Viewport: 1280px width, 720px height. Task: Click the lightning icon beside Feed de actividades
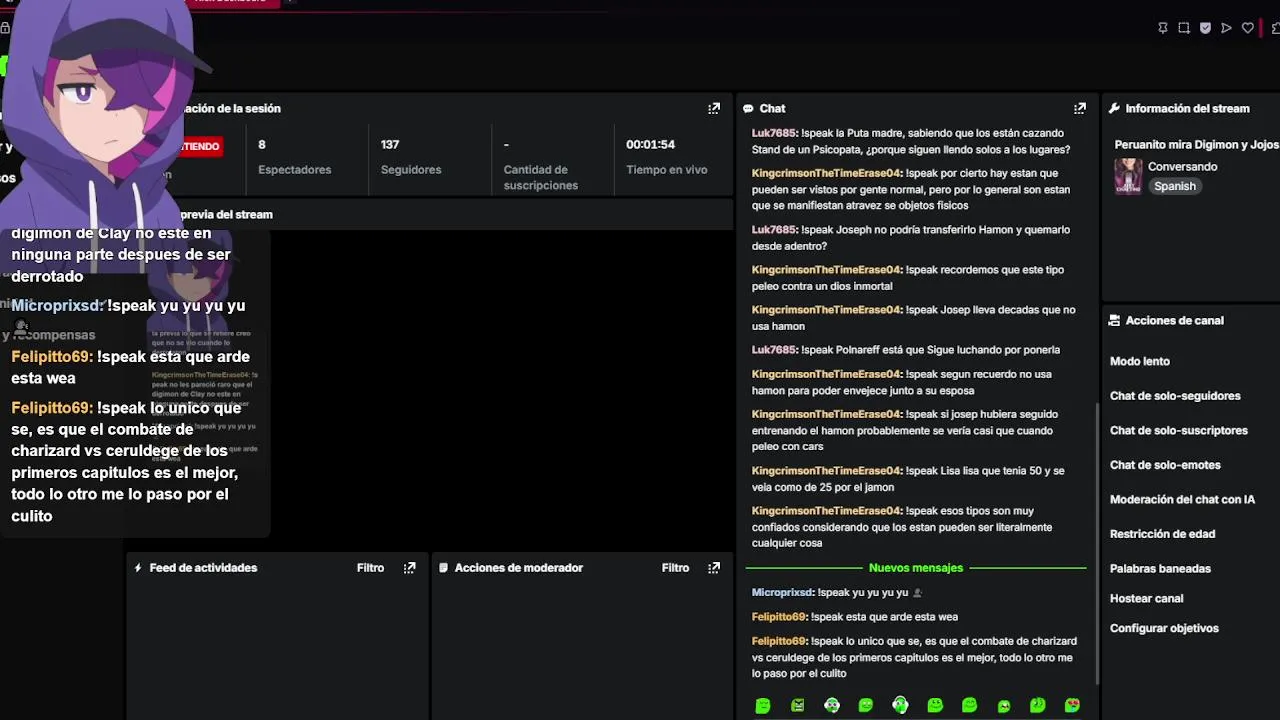coord(138,568)
